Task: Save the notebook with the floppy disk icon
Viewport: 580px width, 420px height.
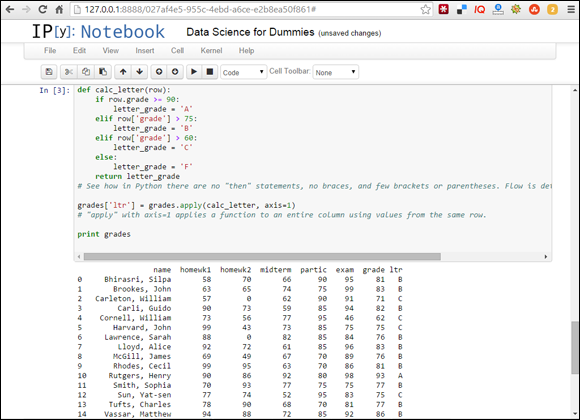Action: point(49,72)
